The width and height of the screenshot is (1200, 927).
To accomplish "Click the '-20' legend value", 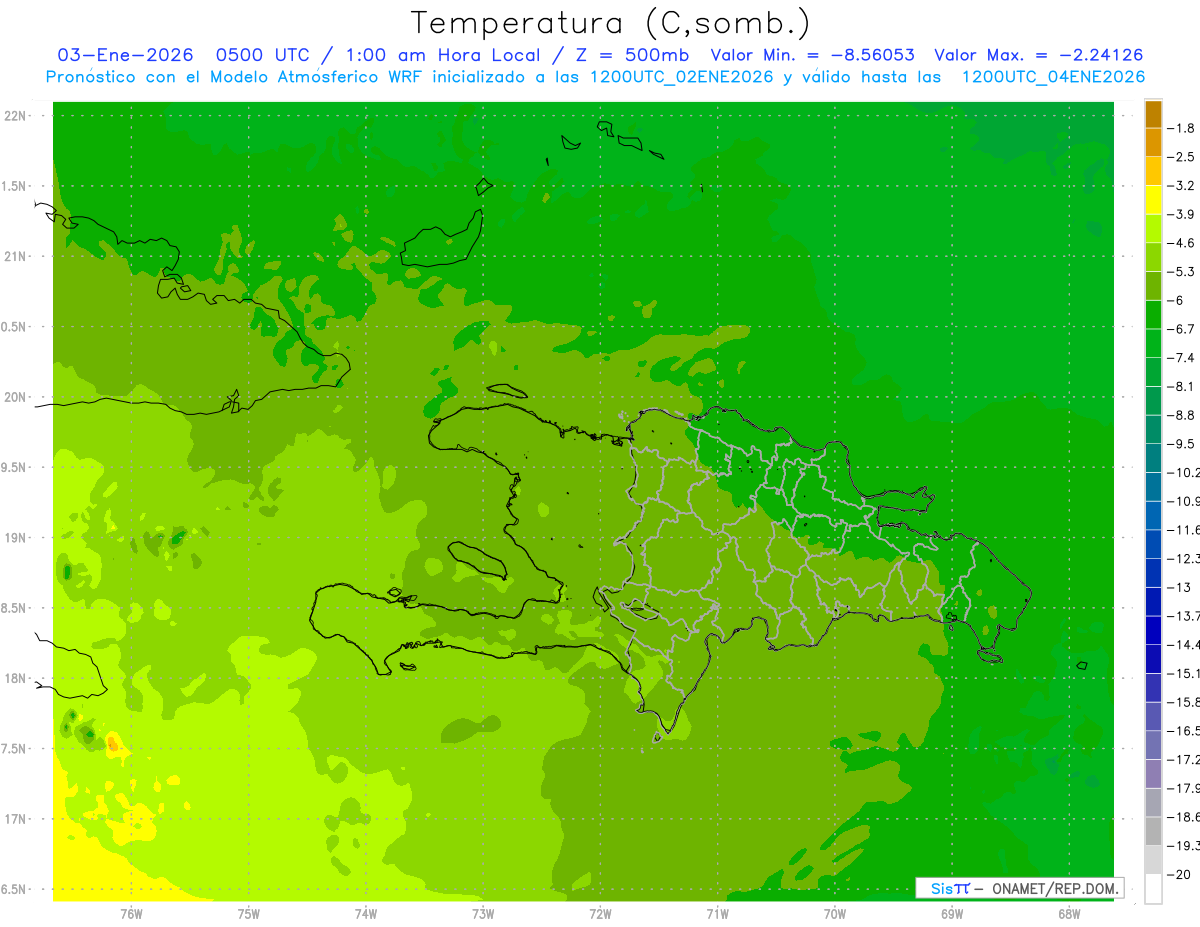I will click(1181, 874).
